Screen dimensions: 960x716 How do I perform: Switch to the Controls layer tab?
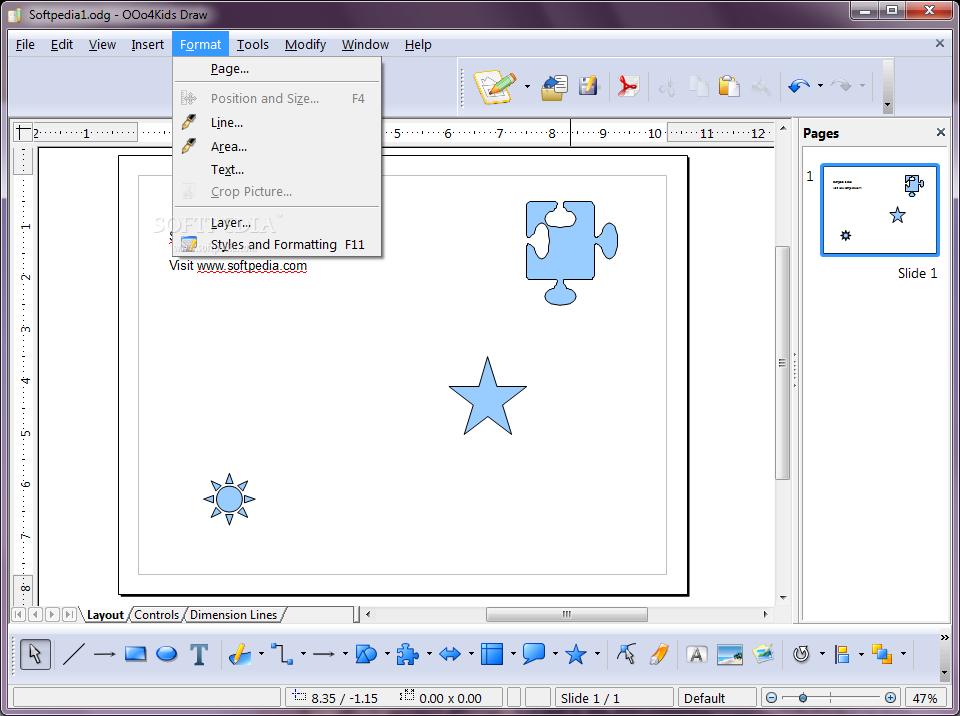click(157, 615)
